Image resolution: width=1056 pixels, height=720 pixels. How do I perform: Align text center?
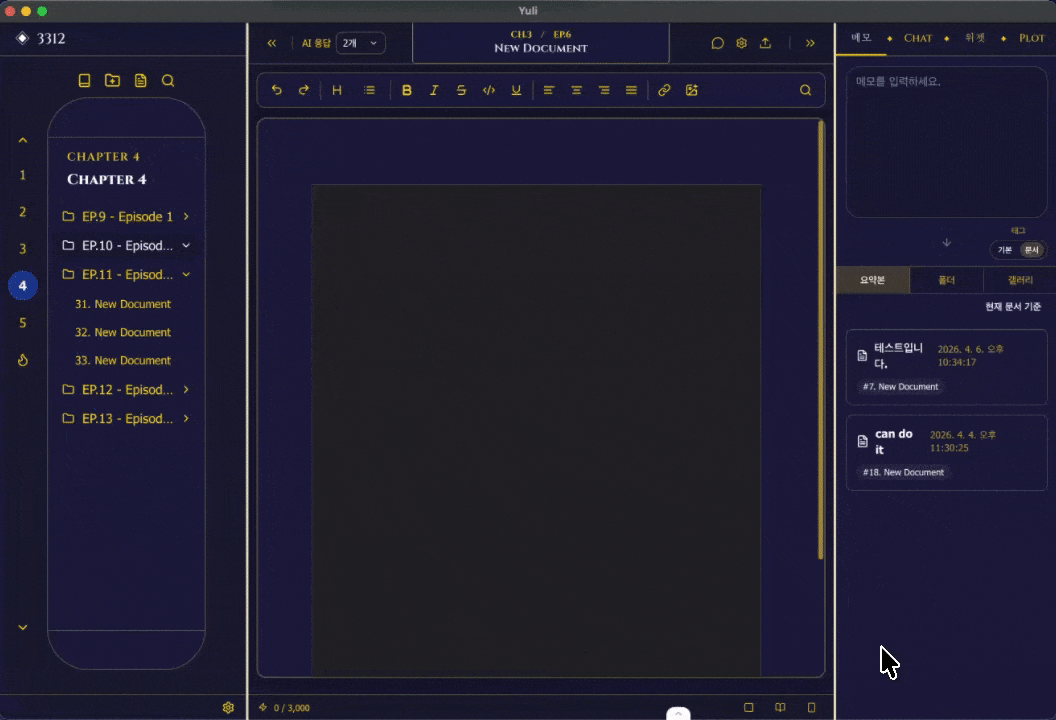[x=576, y=90]
